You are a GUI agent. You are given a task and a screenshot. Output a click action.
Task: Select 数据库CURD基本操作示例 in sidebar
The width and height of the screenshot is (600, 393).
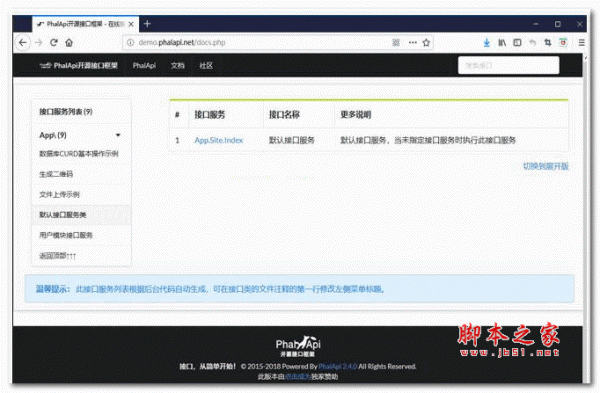[79, 154]
